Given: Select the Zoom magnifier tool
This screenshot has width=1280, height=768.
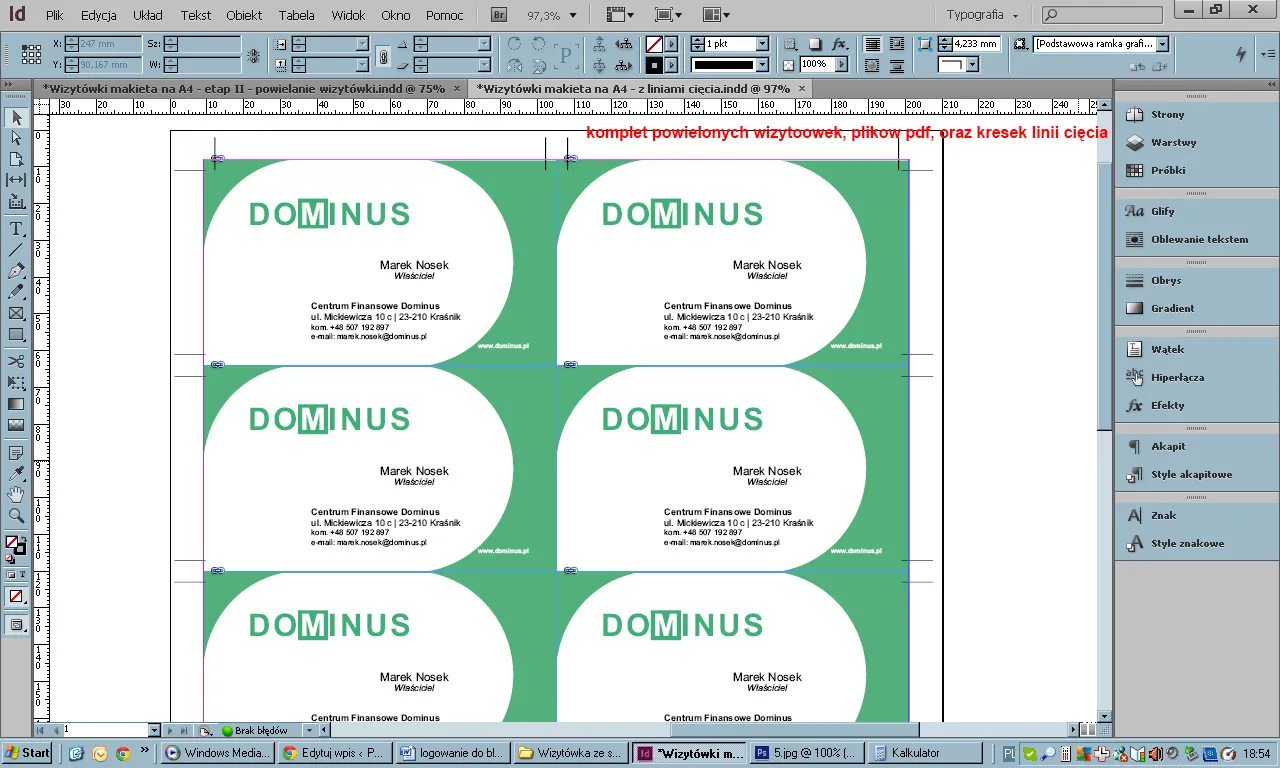Looking at the screenshot, I should (x=16, y=516).
